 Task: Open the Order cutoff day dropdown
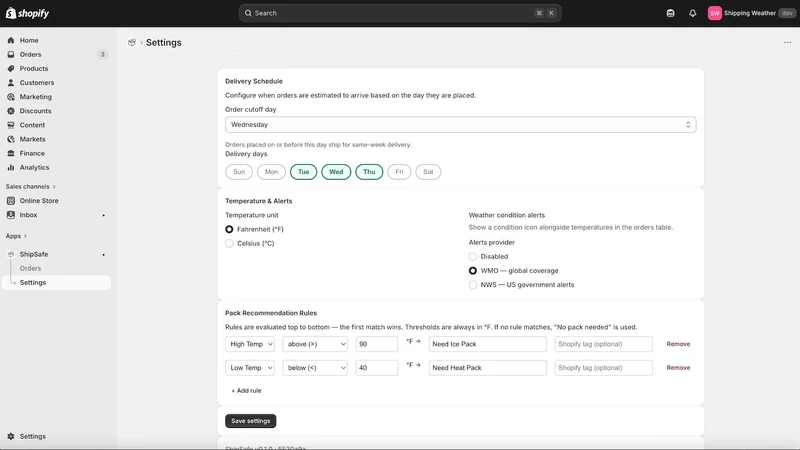[x=460, y=124]
